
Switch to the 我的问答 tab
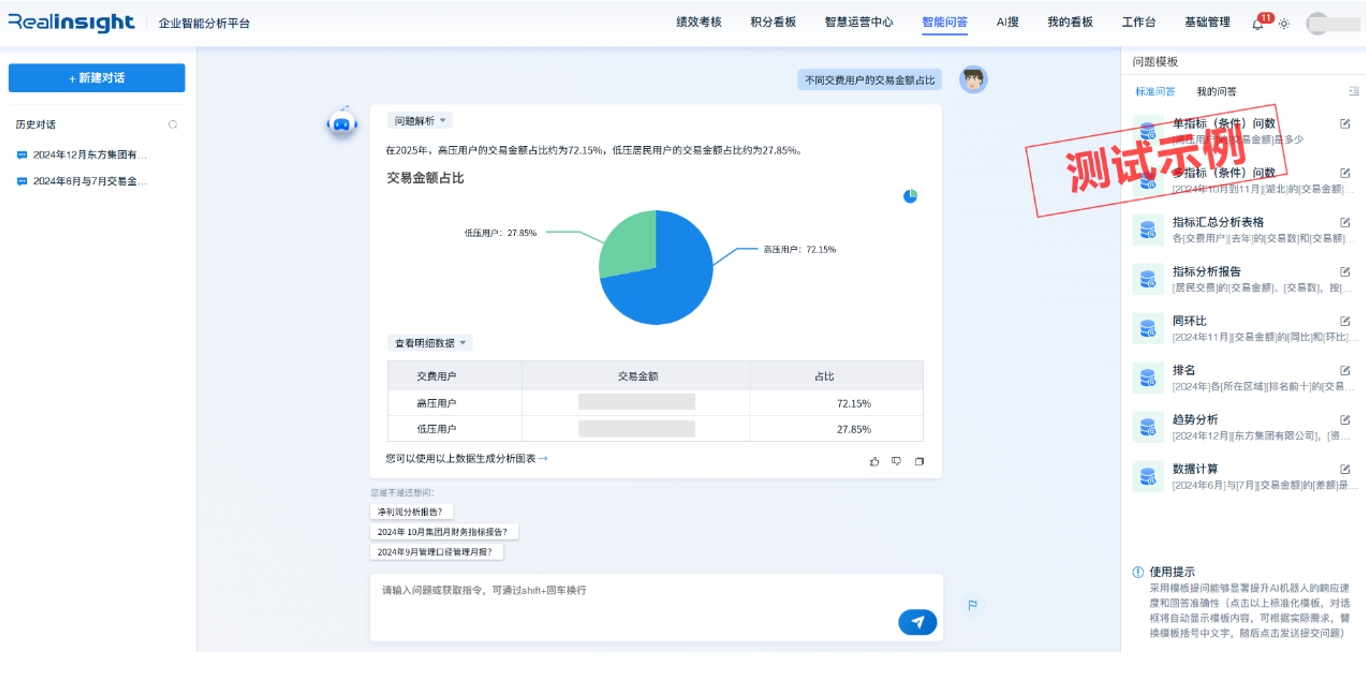(1216, 91)
